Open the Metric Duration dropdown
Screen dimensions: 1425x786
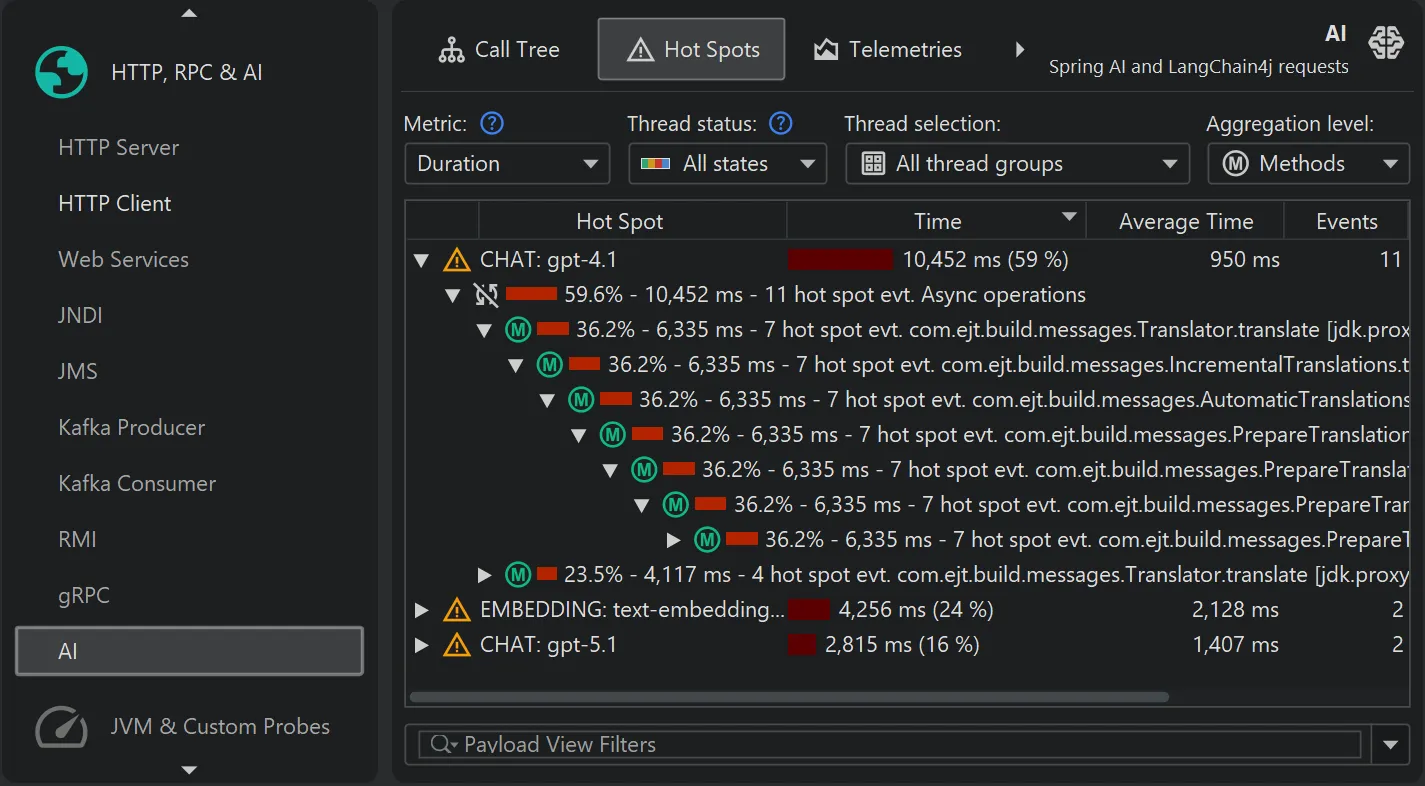tap(506, 163)
